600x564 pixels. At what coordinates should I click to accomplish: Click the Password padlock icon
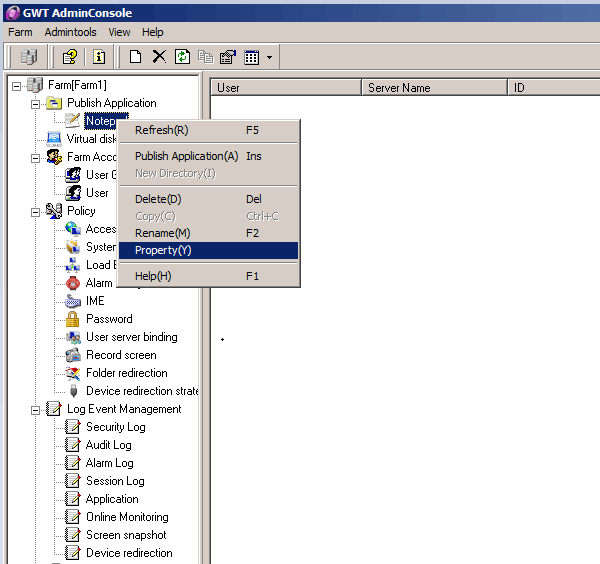click(73, 319)
